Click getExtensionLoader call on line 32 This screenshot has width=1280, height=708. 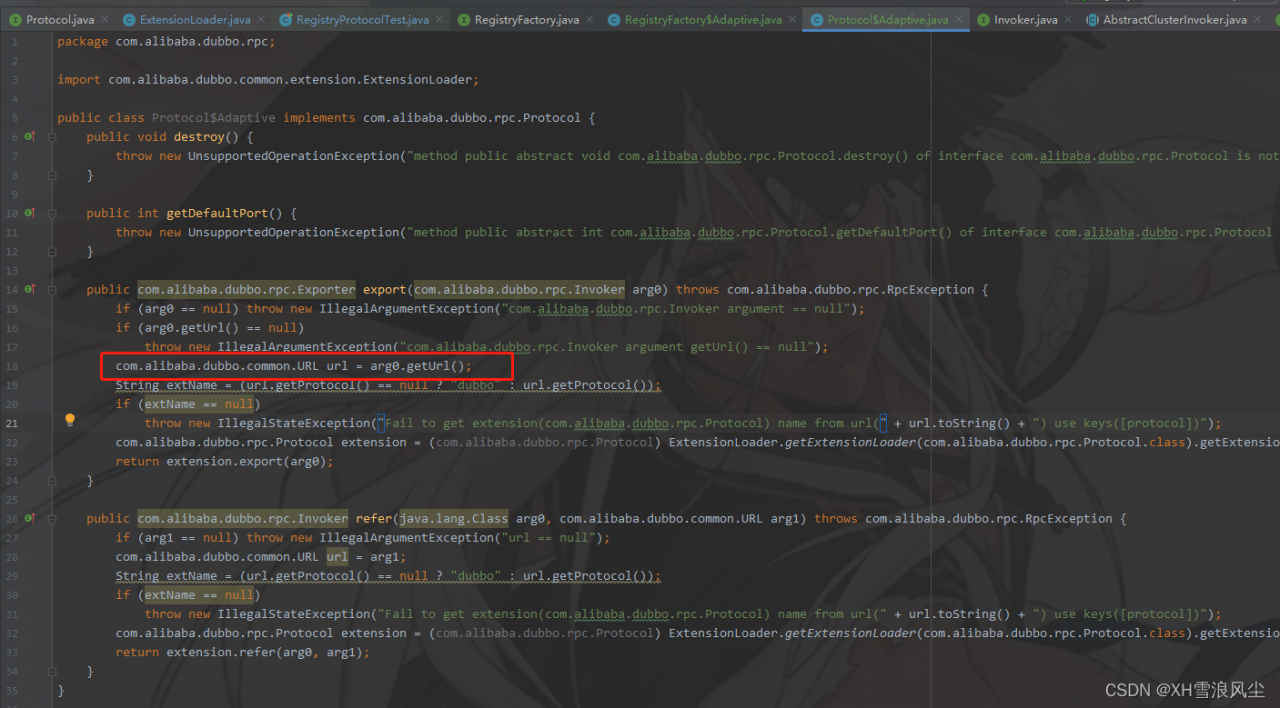pyautogui.click(x=851, y=634)
